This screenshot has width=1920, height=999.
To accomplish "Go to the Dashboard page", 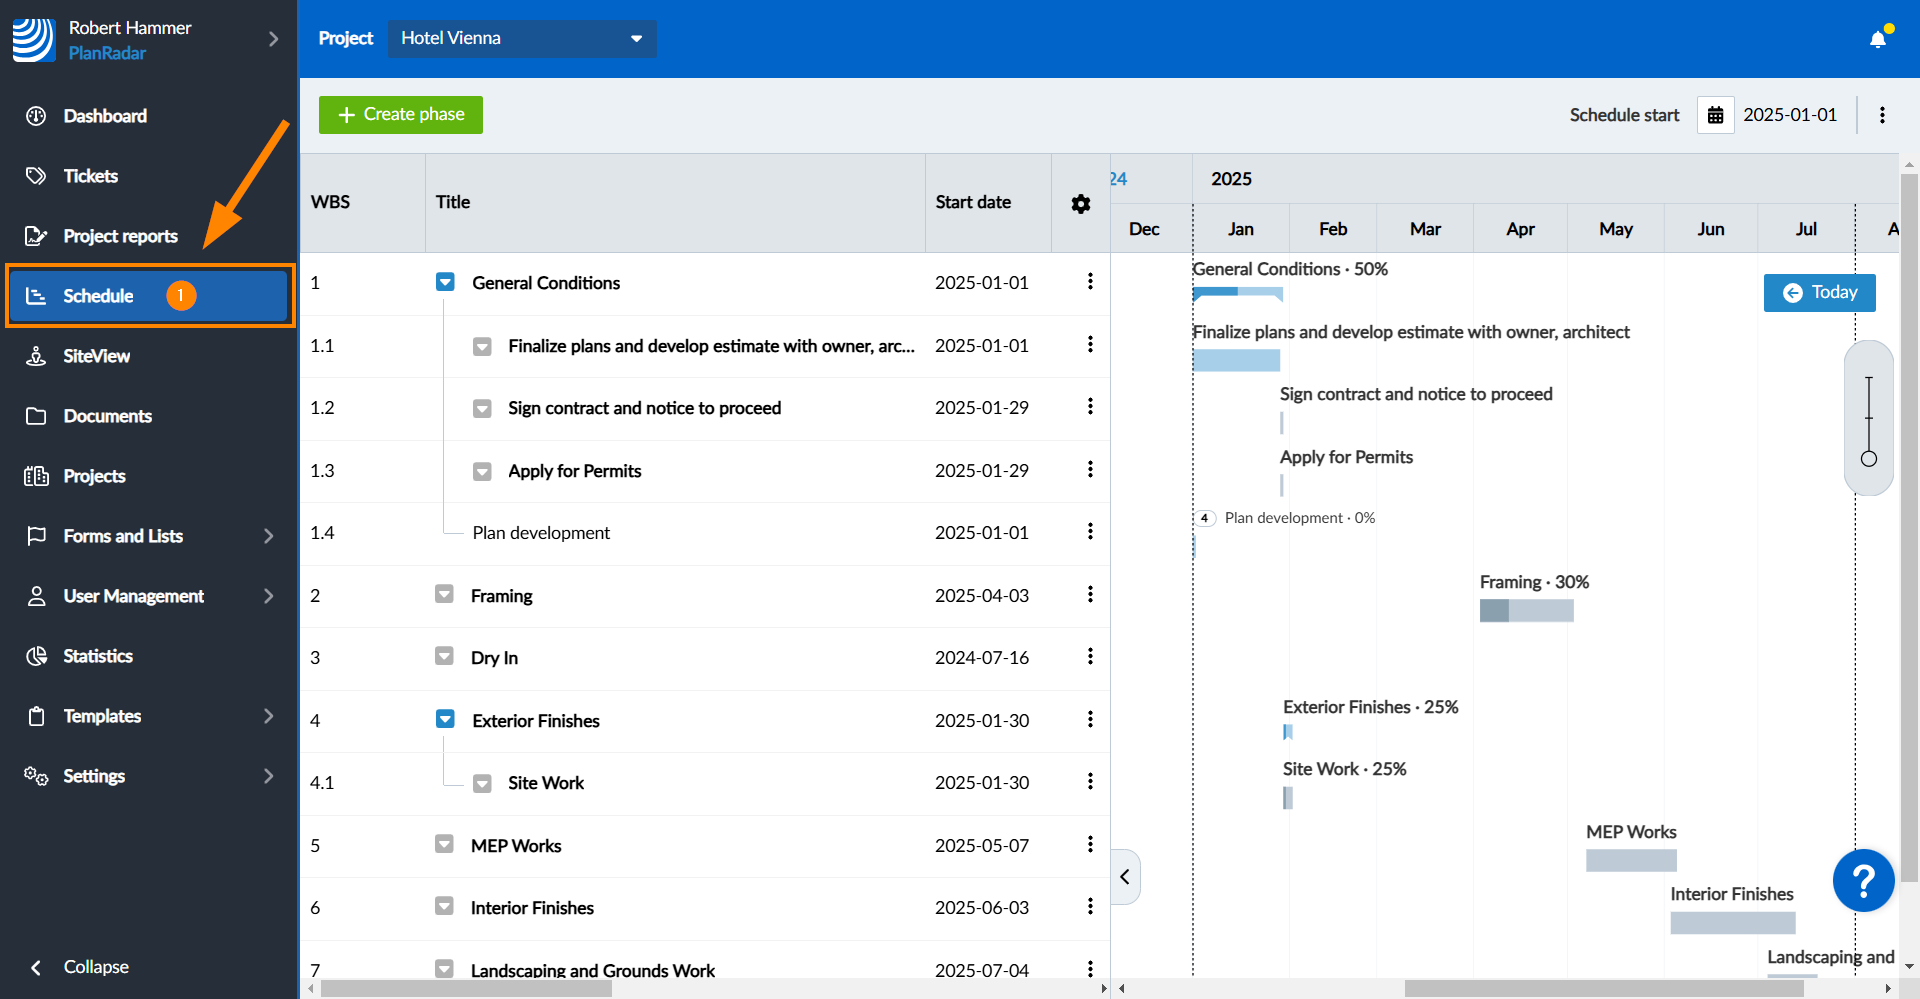I will tap(105, 116).
